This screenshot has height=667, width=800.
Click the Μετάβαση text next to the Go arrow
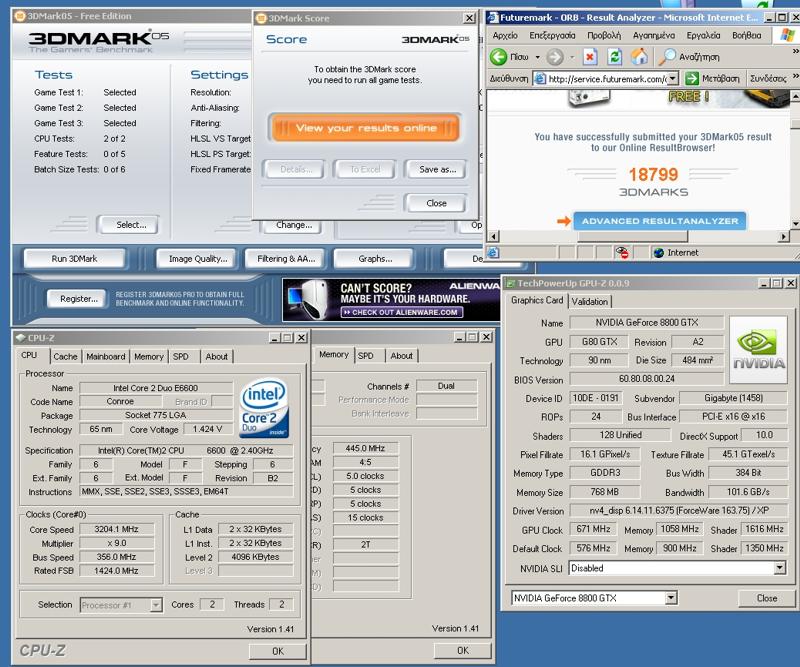720,79
